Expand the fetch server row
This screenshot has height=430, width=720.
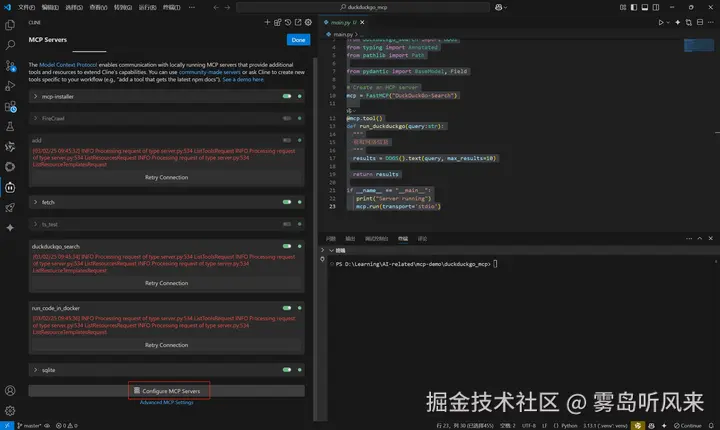click(x=35, y=202)
